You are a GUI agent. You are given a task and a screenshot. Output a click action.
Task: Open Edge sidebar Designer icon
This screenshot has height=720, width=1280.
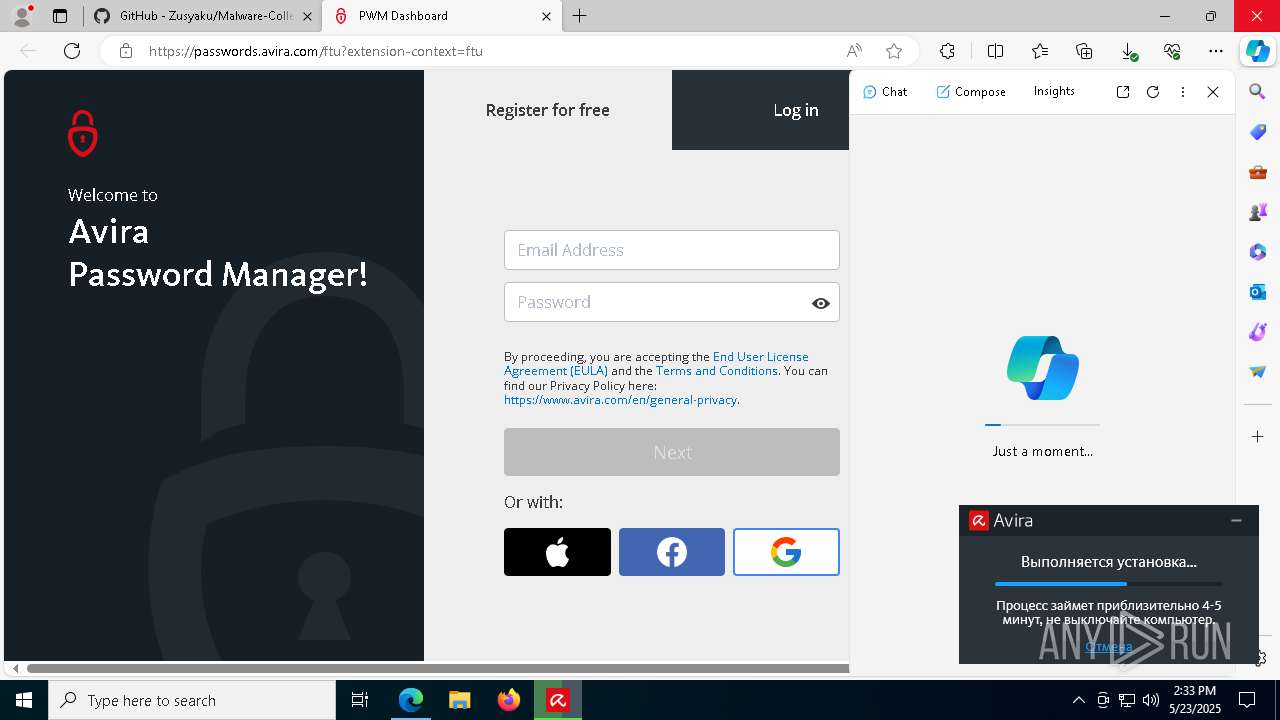click(1258, 332)
